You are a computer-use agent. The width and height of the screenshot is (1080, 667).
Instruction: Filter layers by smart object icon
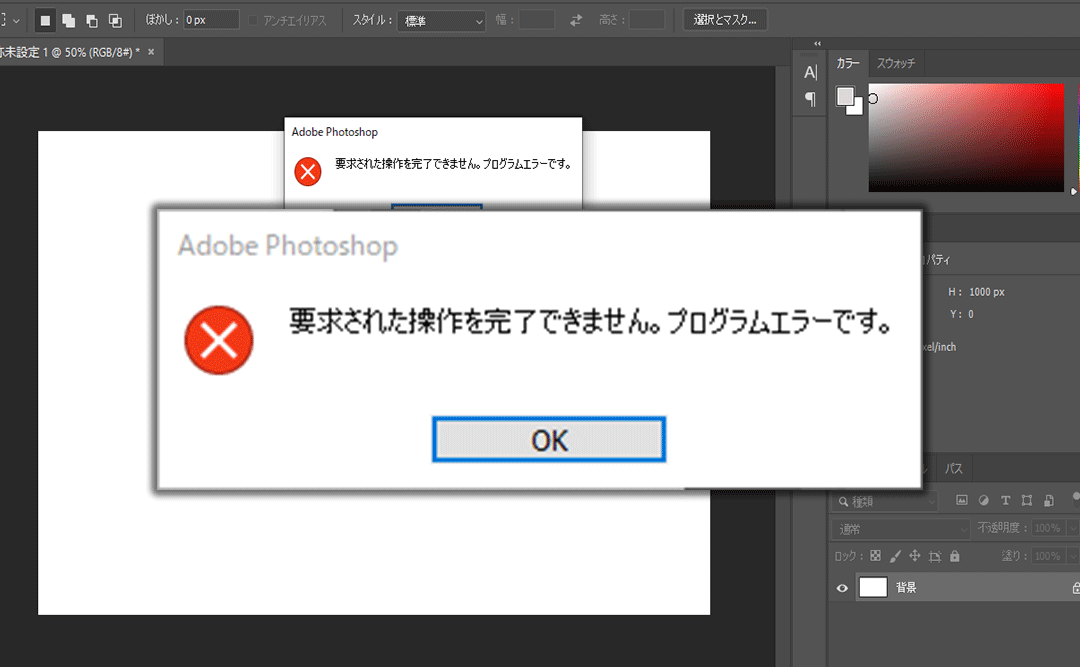click(x=1049, y=500)
